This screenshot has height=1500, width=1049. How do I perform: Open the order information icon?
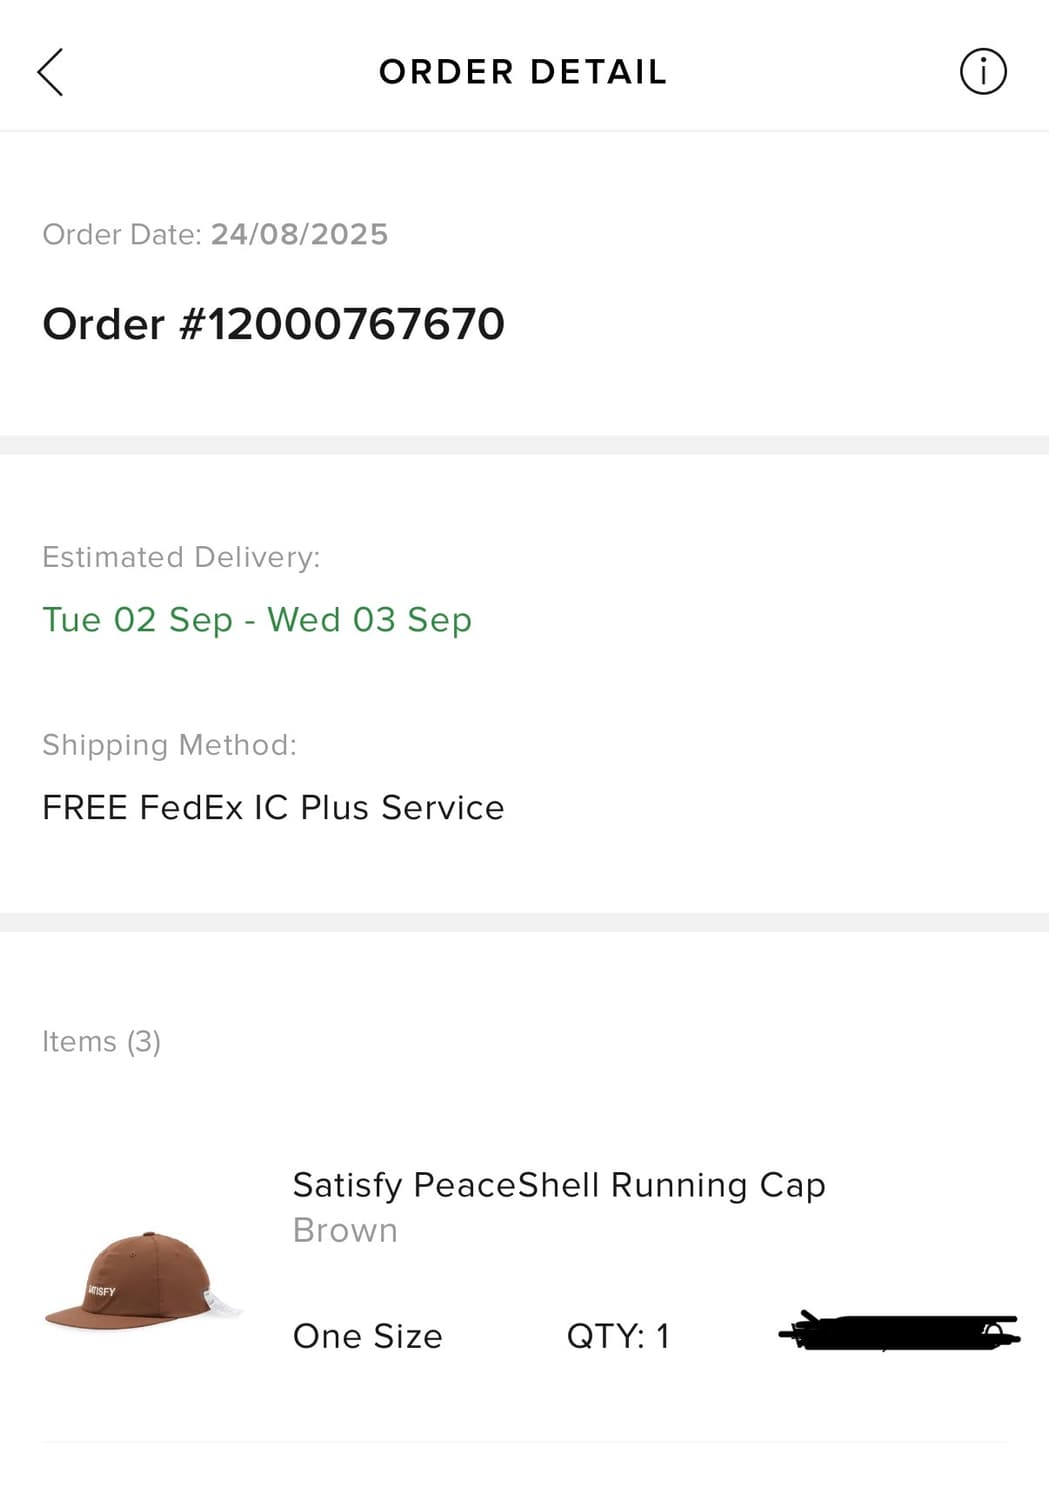click(983, 72)
